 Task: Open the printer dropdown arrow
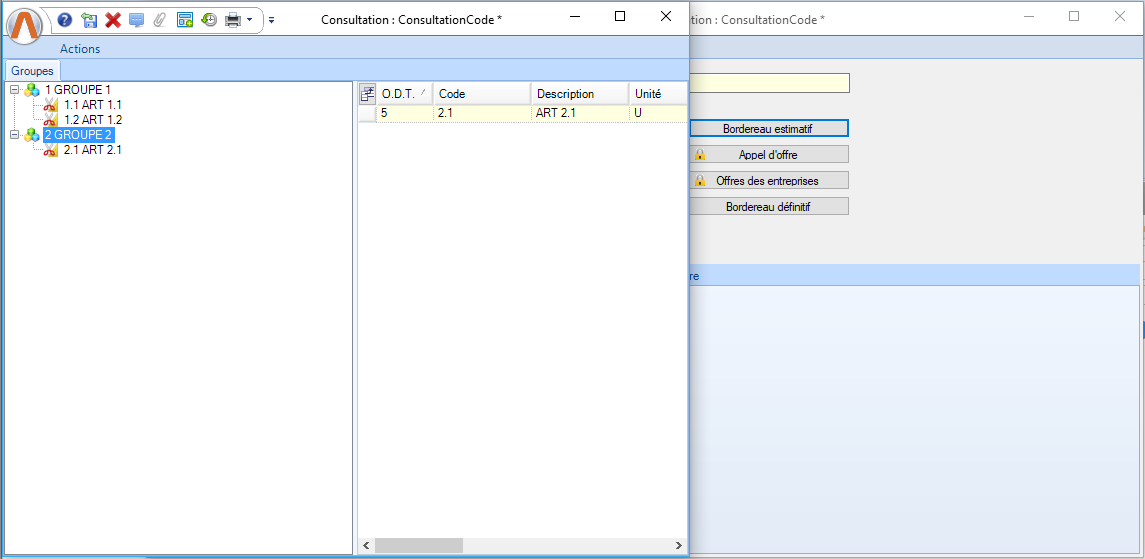click(249, 19)
